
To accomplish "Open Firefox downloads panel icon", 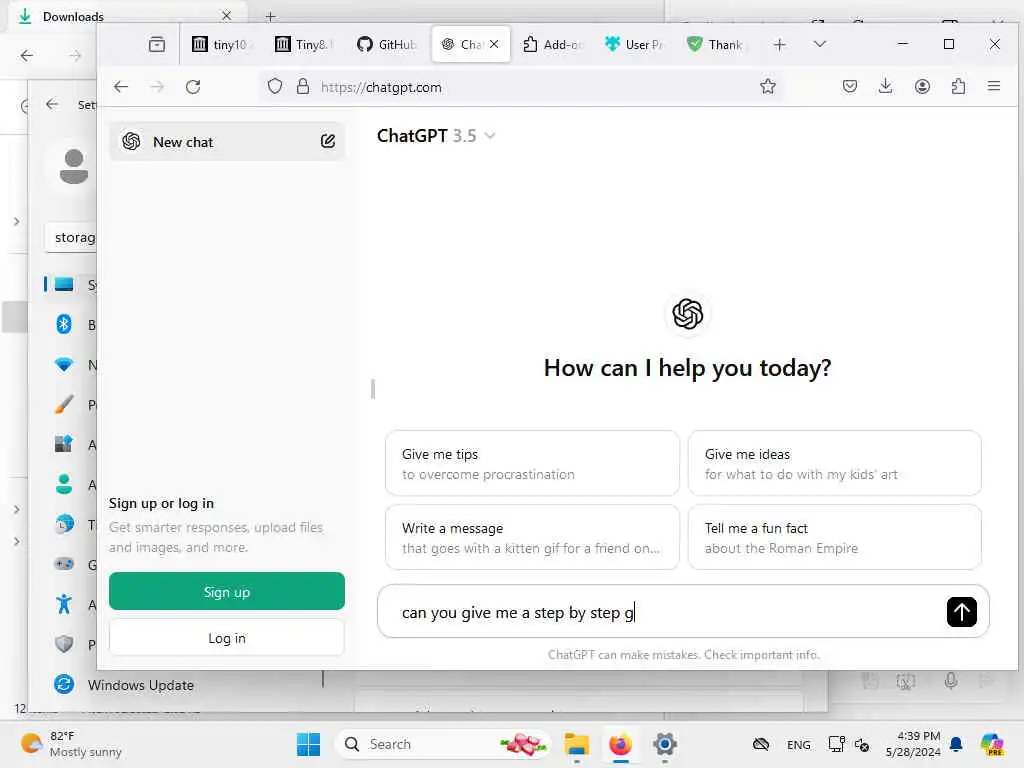I will [x=886, y=86].
